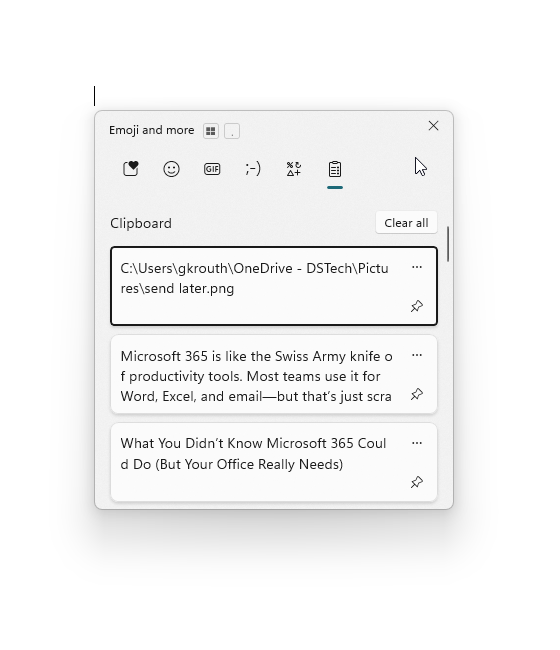Screen dimensions: 560x650
Task: Switch to the Emoji smiley tab
Action: tap(171, 169)
